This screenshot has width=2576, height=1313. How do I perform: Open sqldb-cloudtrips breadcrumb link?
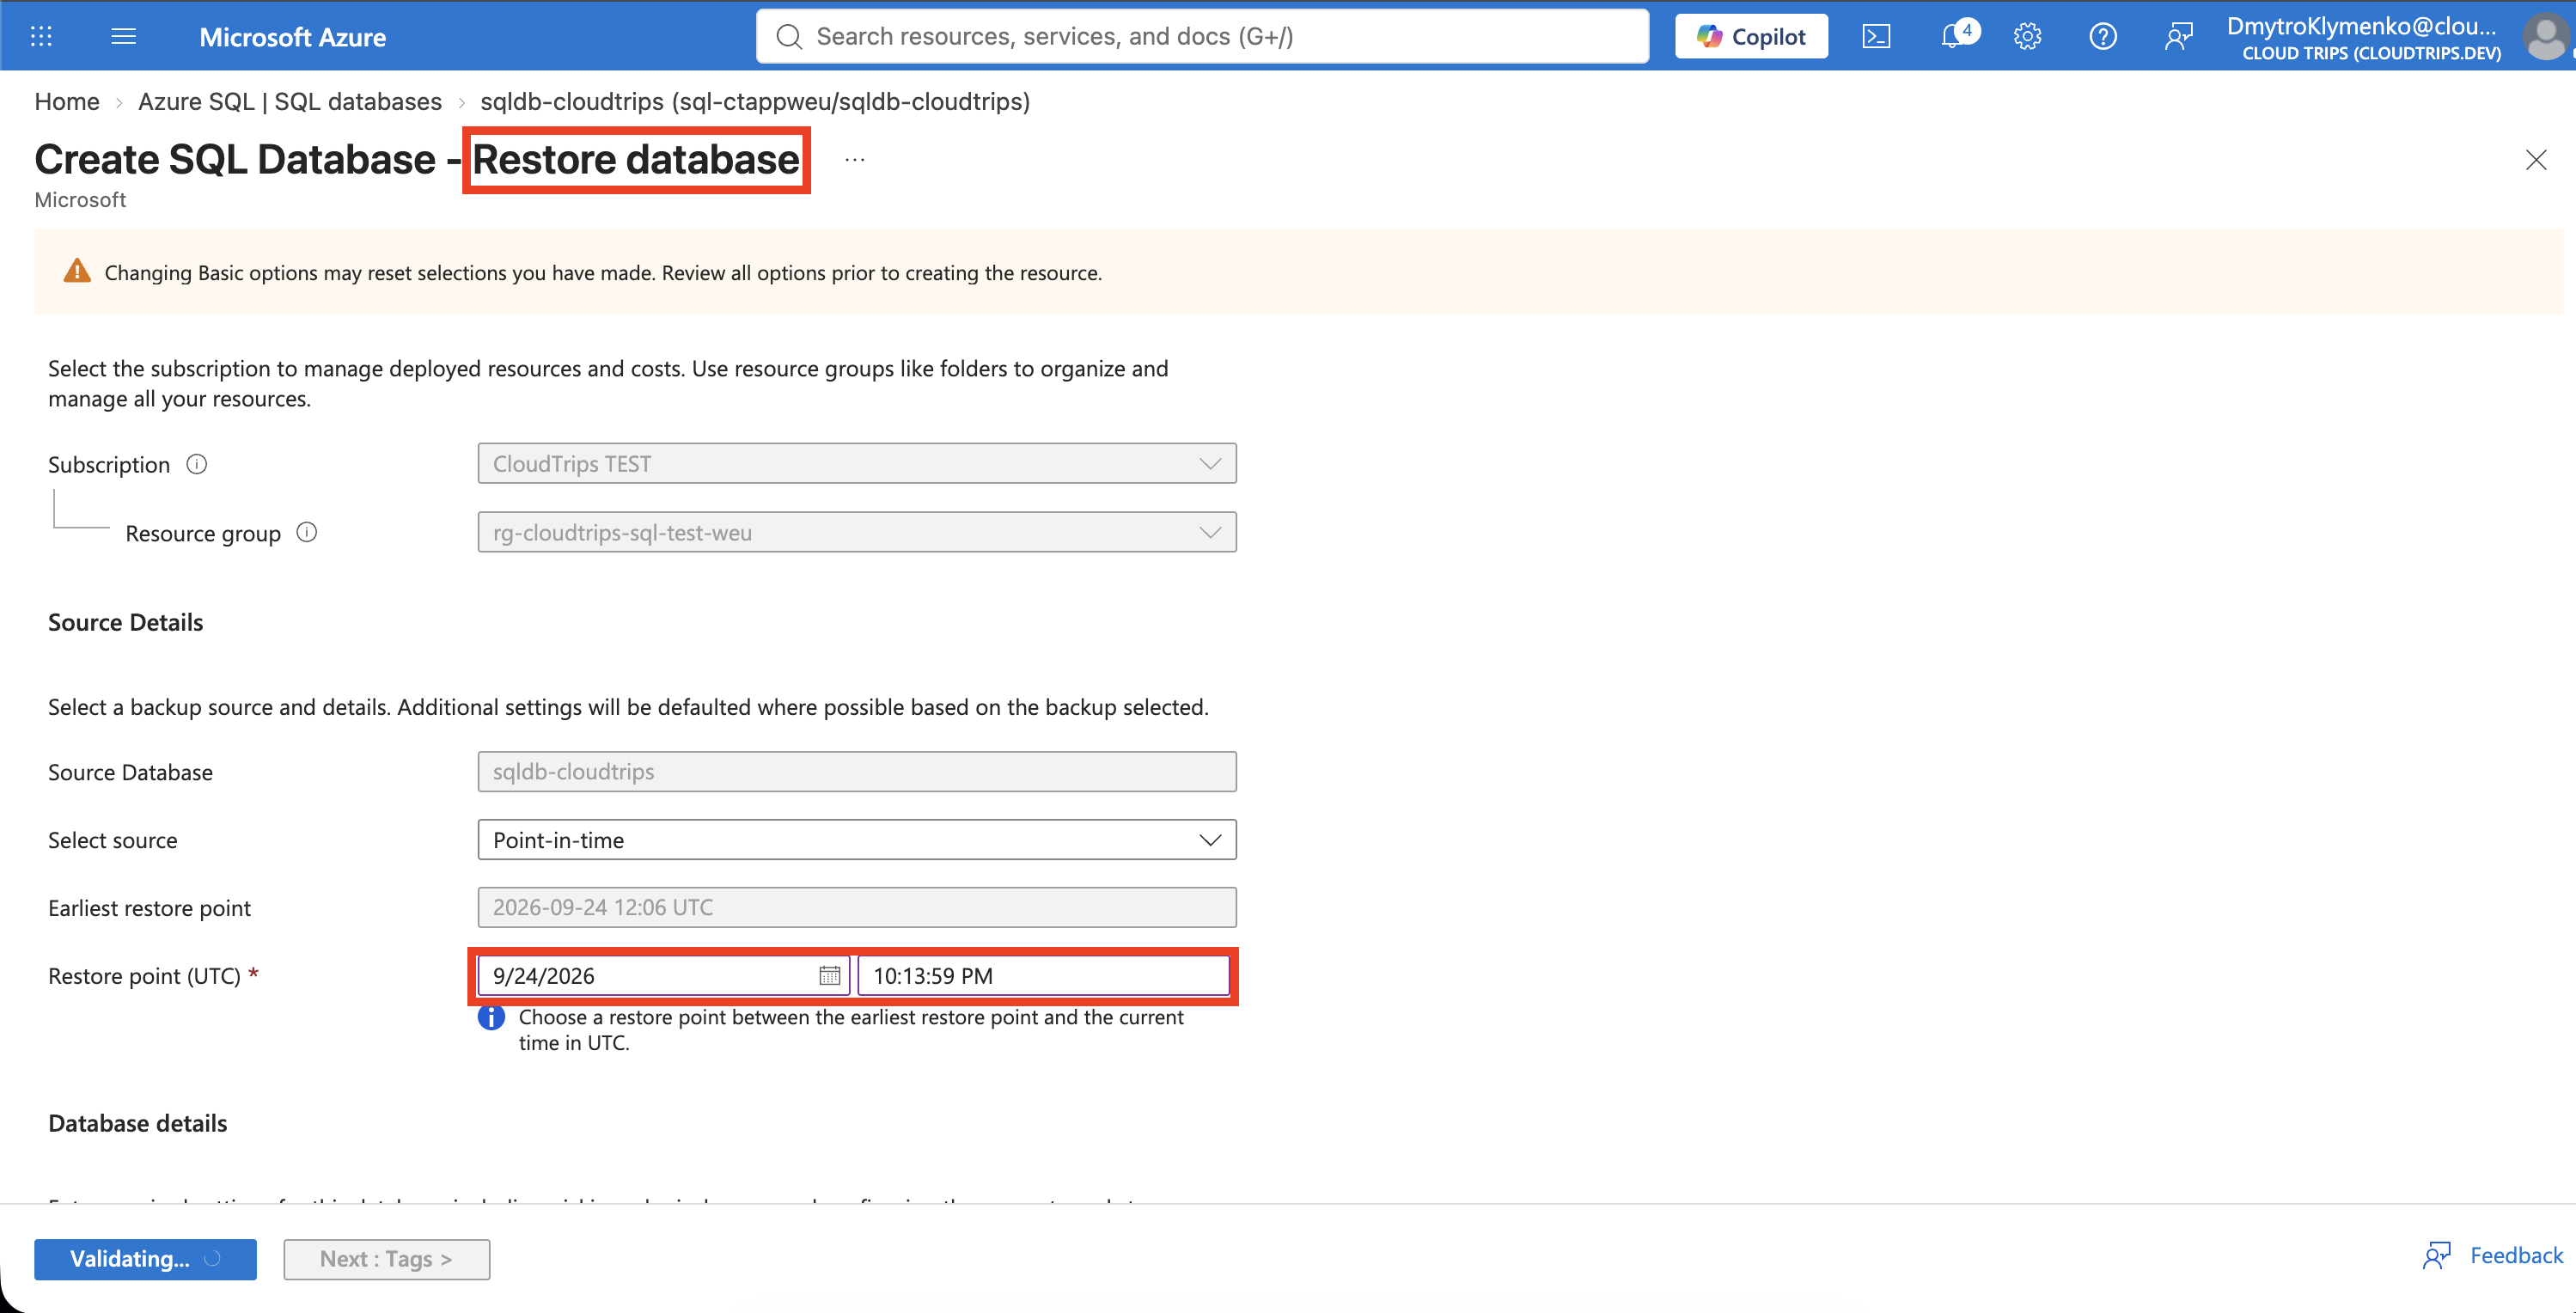click(x=755, y=101)
